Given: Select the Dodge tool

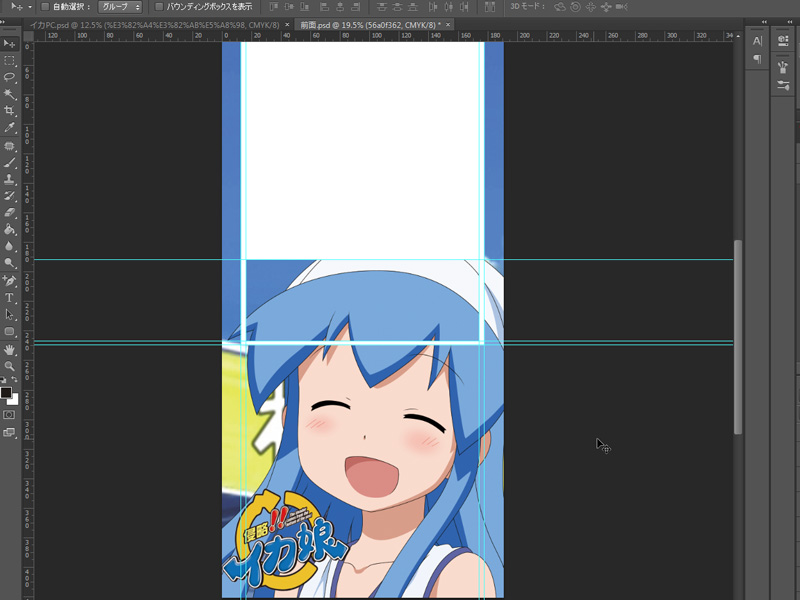Looking at the screenshot, I should click(x=9, y=263).
